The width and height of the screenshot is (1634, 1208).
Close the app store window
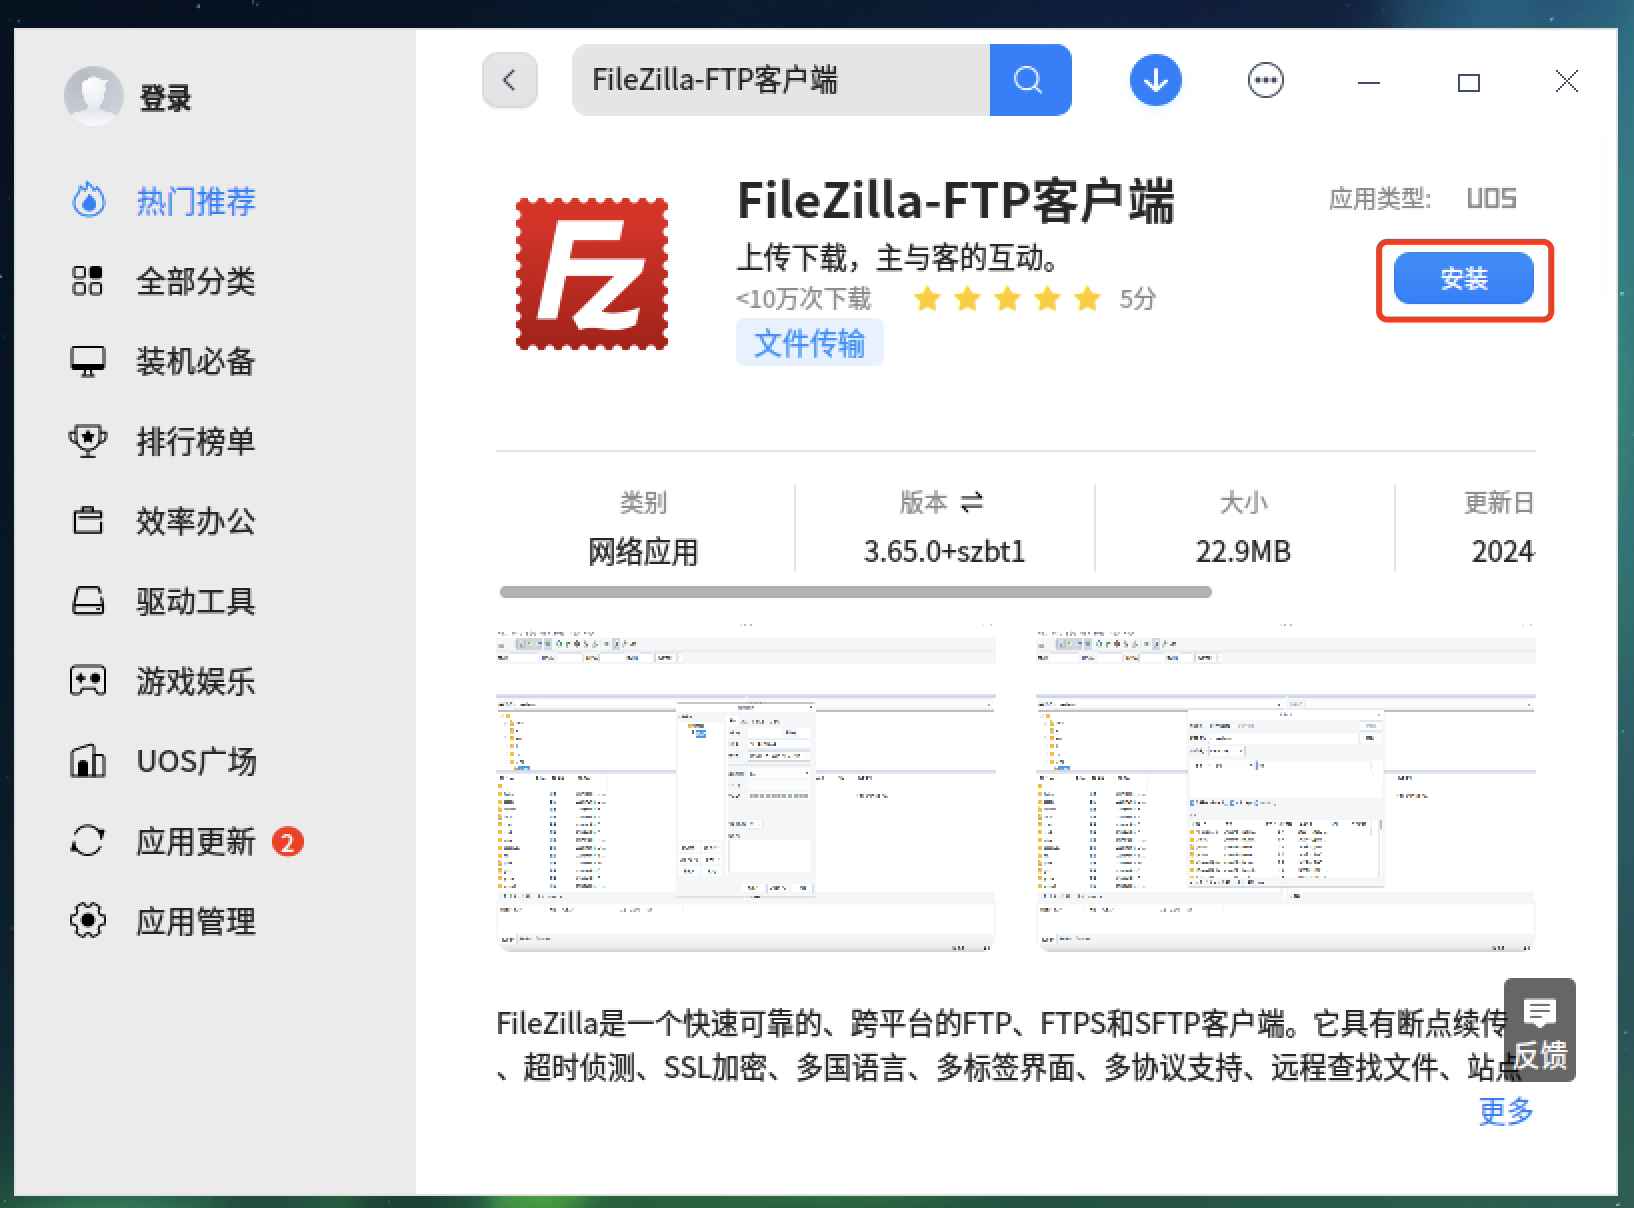[1567, 82]
